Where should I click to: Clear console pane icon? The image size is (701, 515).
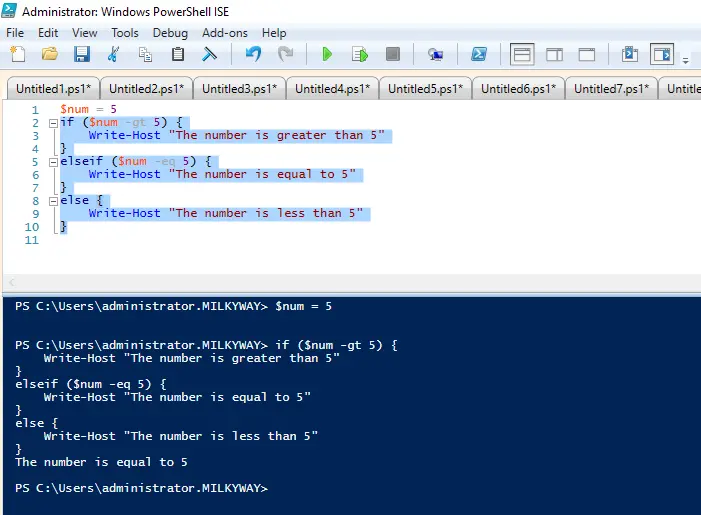tap(209, 55)
